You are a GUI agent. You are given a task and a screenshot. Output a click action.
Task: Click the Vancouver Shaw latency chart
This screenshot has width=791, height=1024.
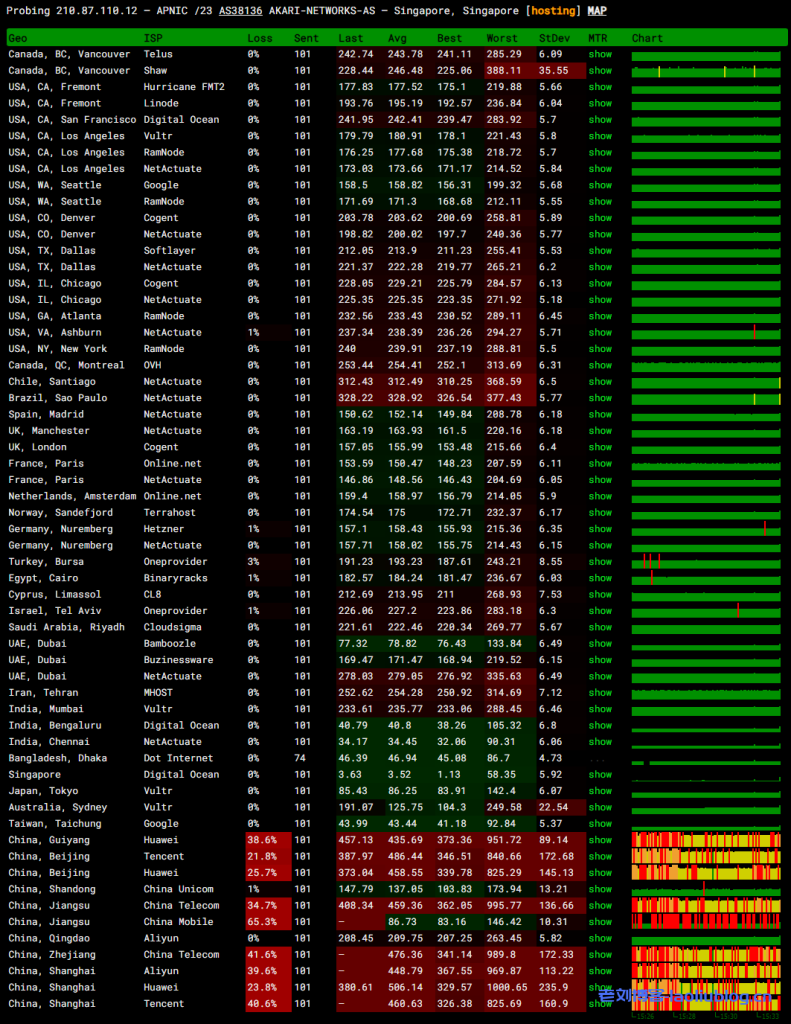click(x=706, y=71)
